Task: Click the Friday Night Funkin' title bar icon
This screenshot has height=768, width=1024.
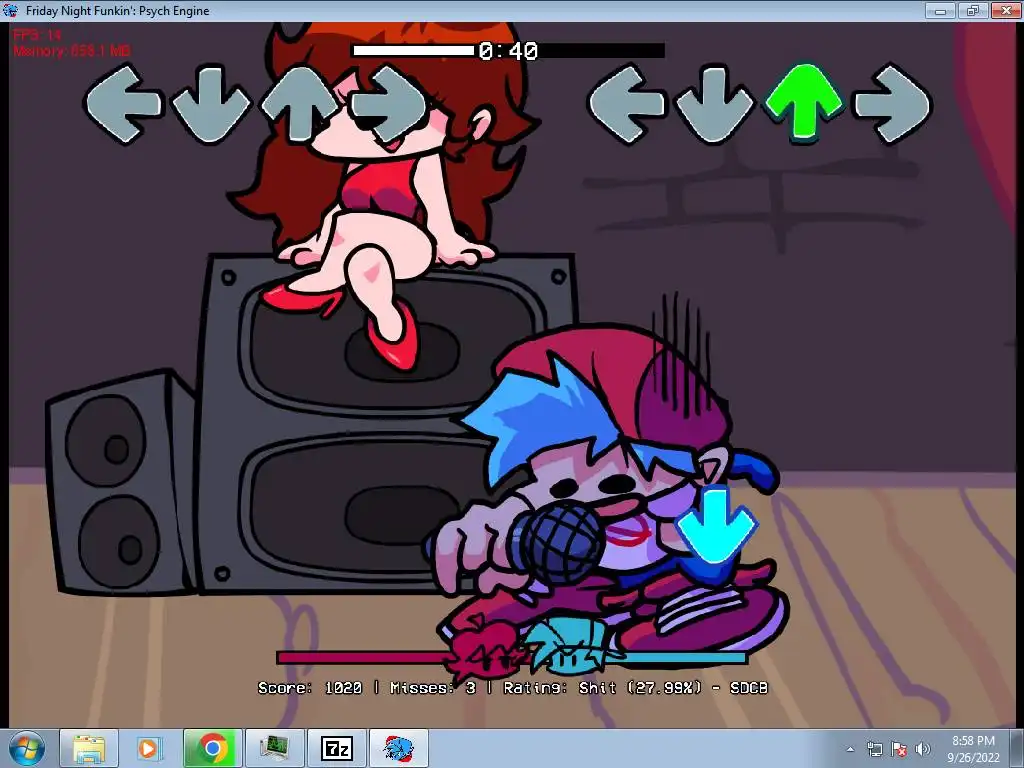Action: click(x=10, y=10)
